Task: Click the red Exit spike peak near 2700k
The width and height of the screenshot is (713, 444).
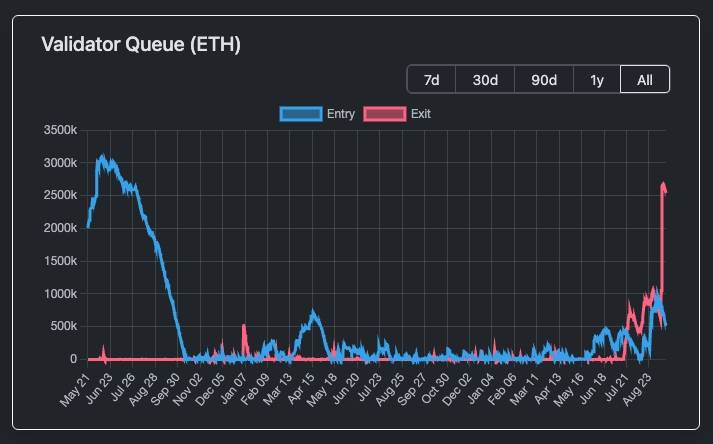Action: (663, 185)
